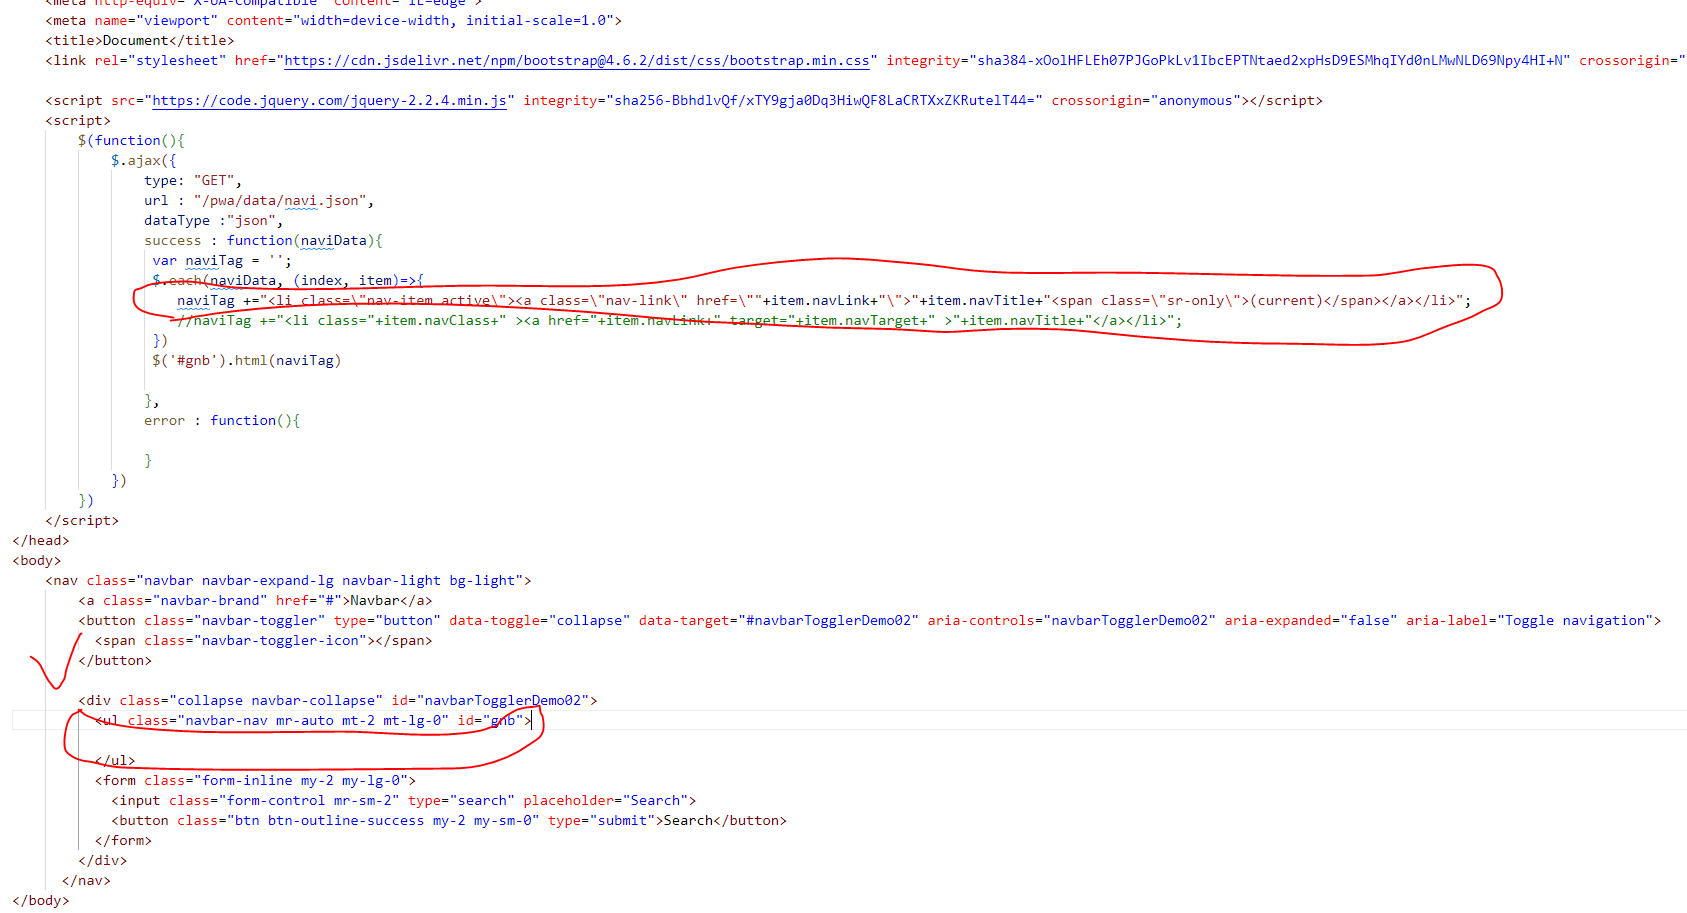1687x913 pixels.
Task: Click the var naviTag = '' line
Action: coord(222,261)
